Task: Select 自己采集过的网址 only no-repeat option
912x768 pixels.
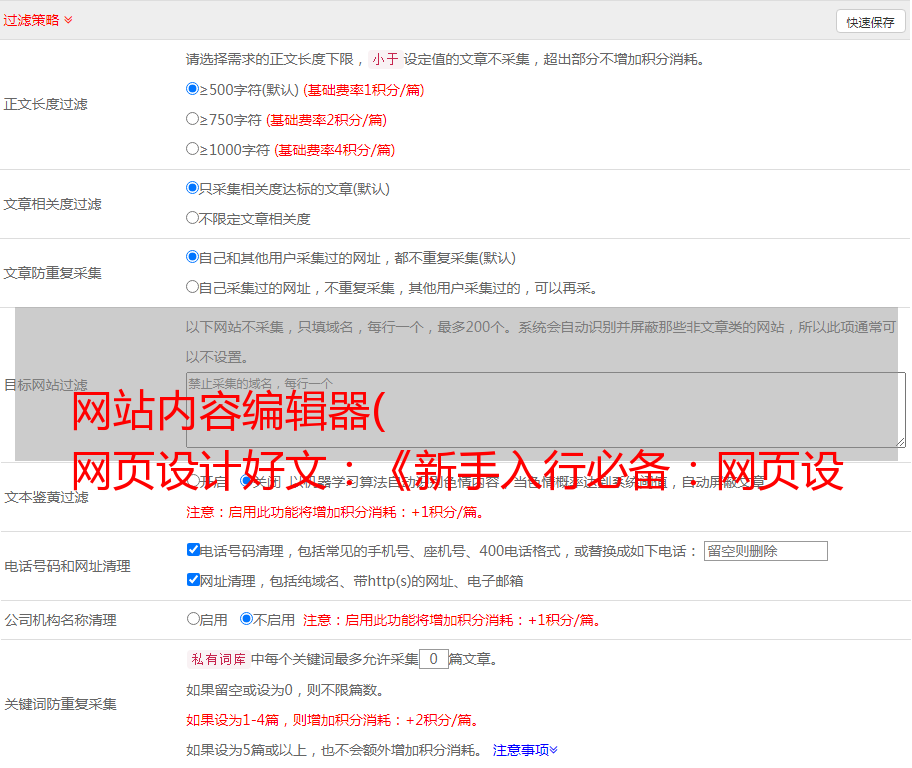Action: click(x=193, y=287)
